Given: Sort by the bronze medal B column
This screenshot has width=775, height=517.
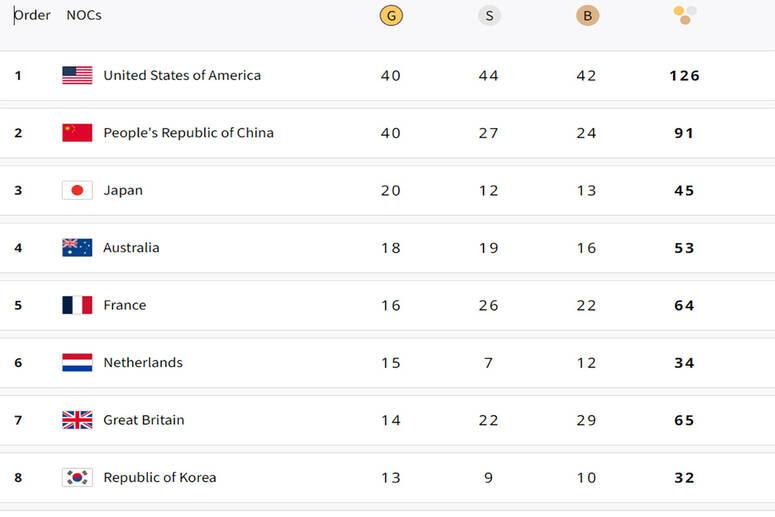Looking at the screenshot, I should pyautogui.click(x=587, y=15).
